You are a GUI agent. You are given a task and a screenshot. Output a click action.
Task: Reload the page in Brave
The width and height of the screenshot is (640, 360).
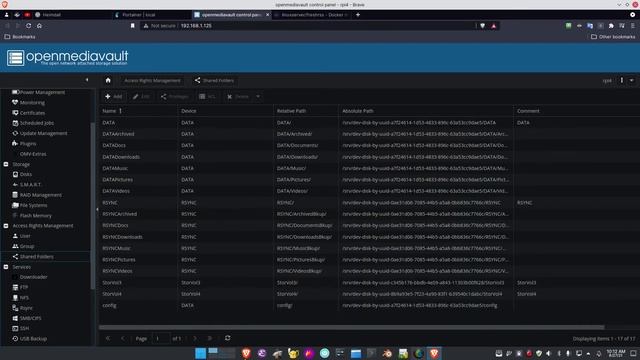28,26
